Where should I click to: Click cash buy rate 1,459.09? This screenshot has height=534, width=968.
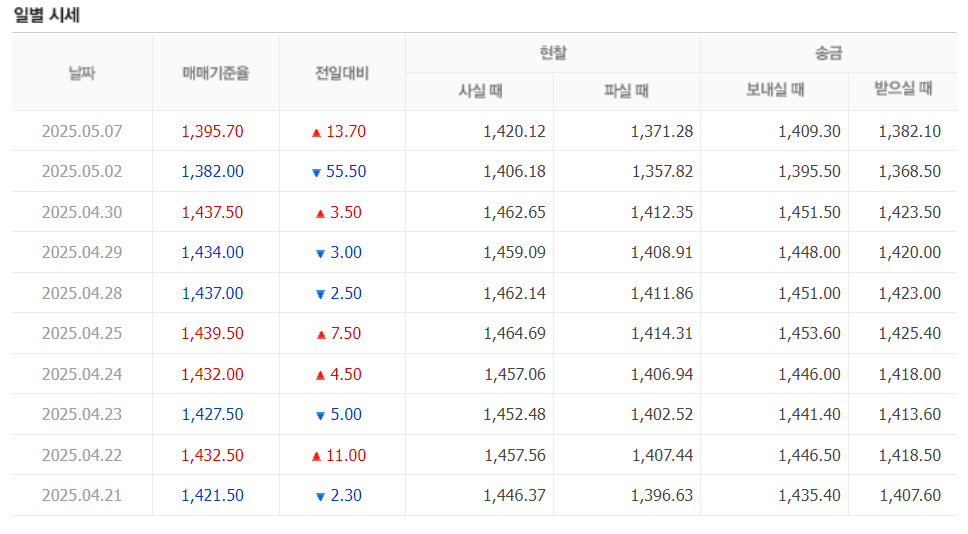click(x=514, y=252)
